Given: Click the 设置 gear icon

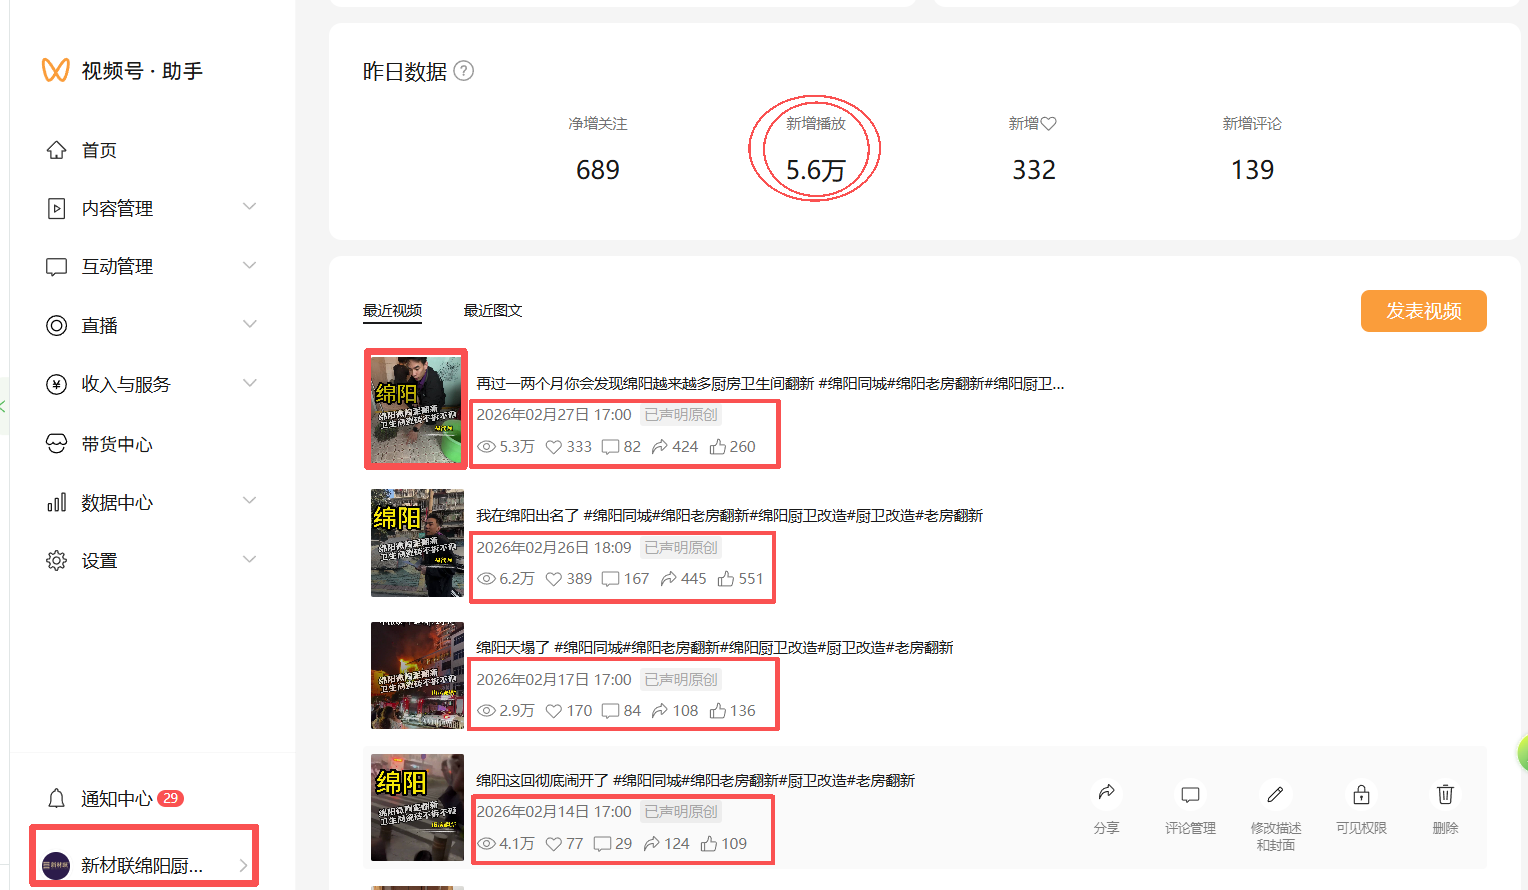Looking at the screenshot, I should (57, 560).
